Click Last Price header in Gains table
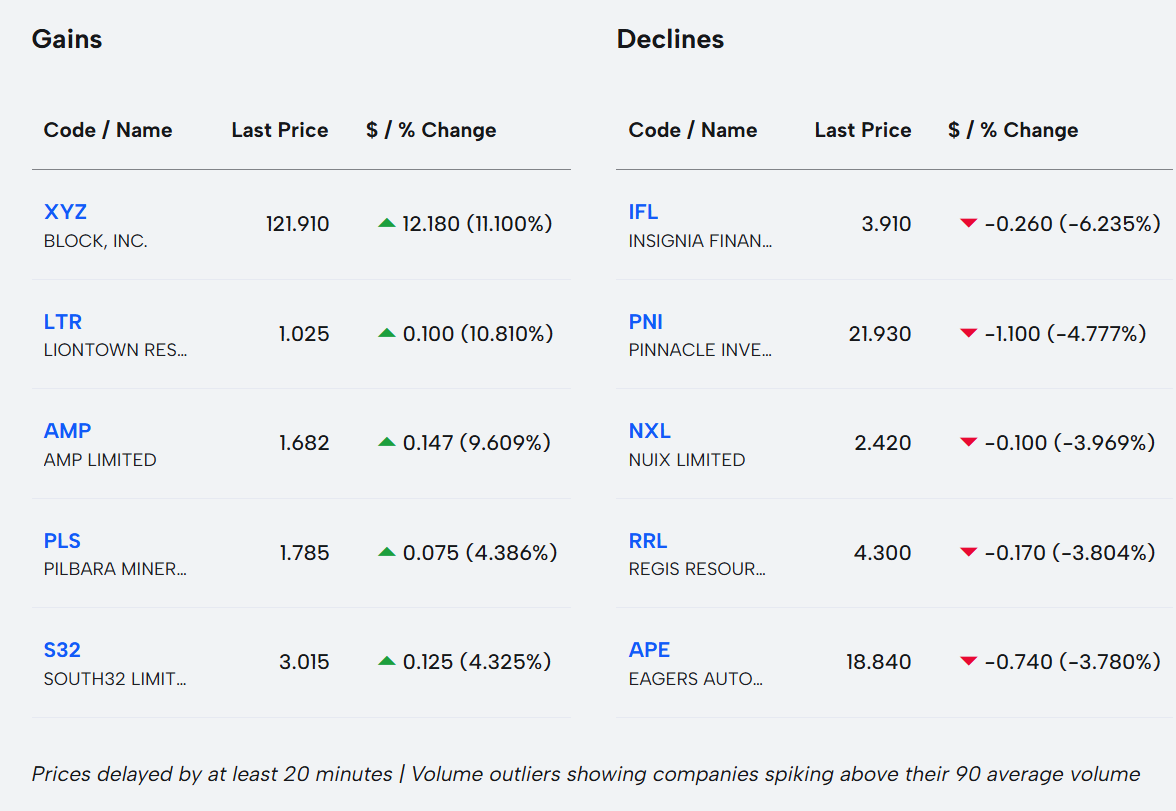Image resolution: width=1176 pixels, height=811 pixels. click(x=280, y=130)
